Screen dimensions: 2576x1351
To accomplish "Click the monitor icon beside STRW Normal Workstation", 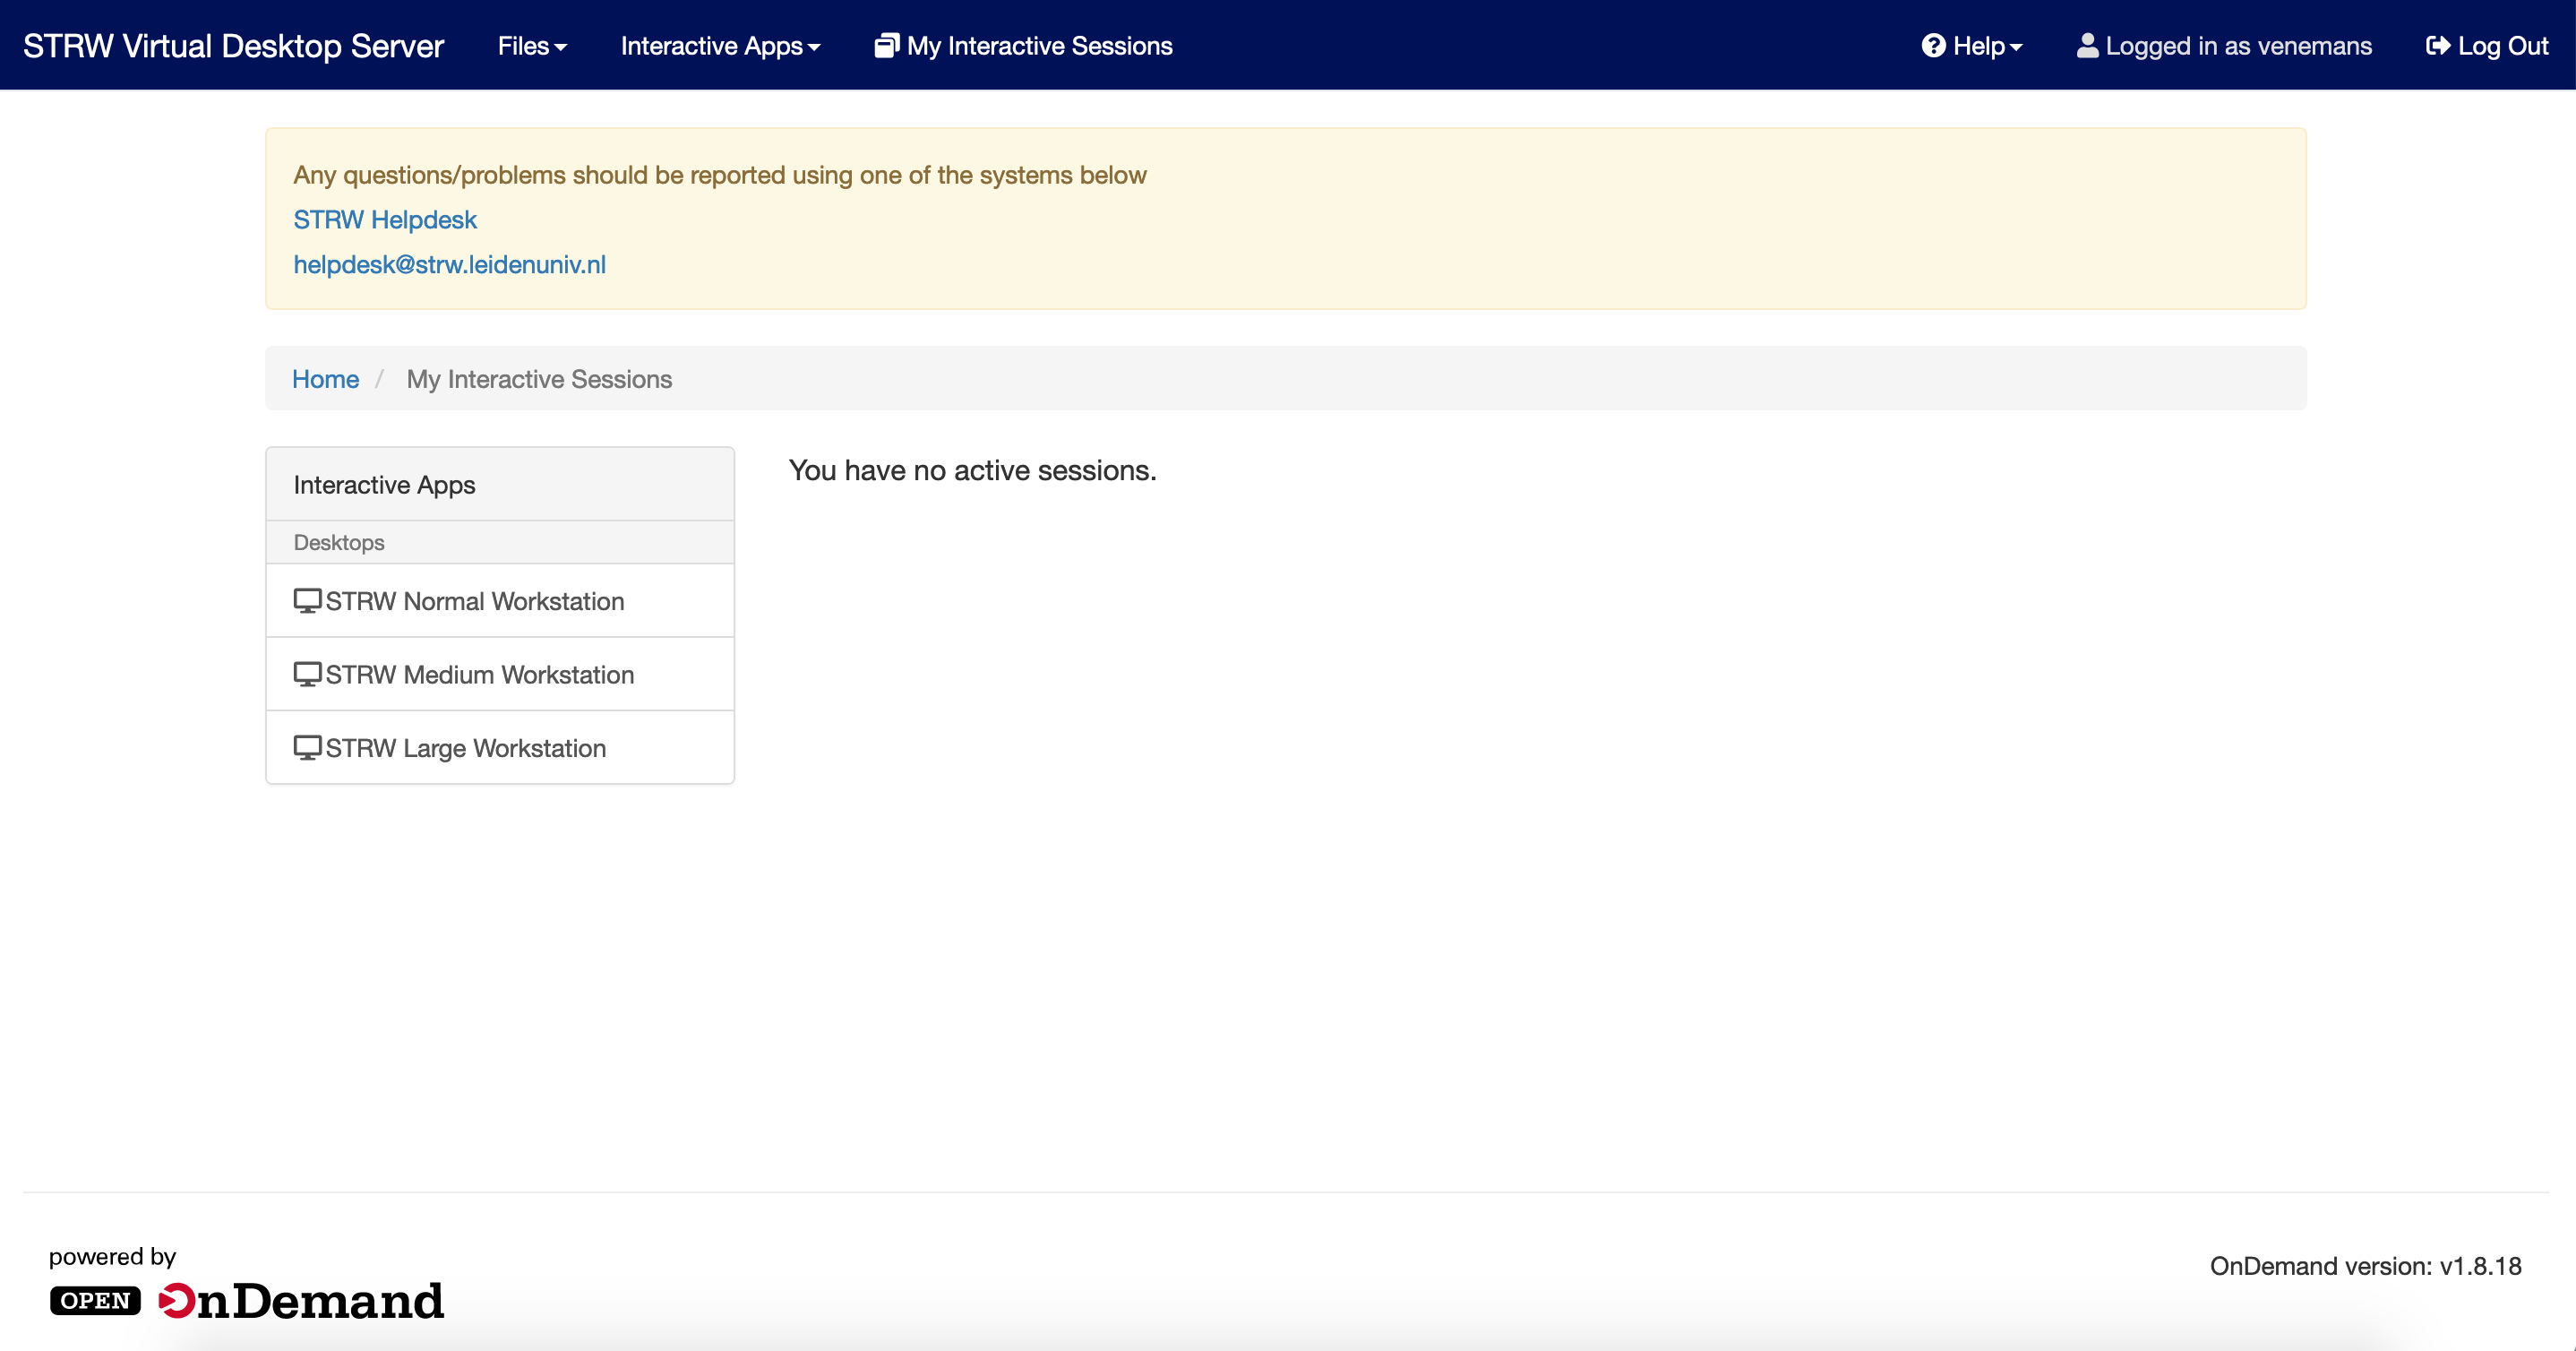I will pos(307,601).
